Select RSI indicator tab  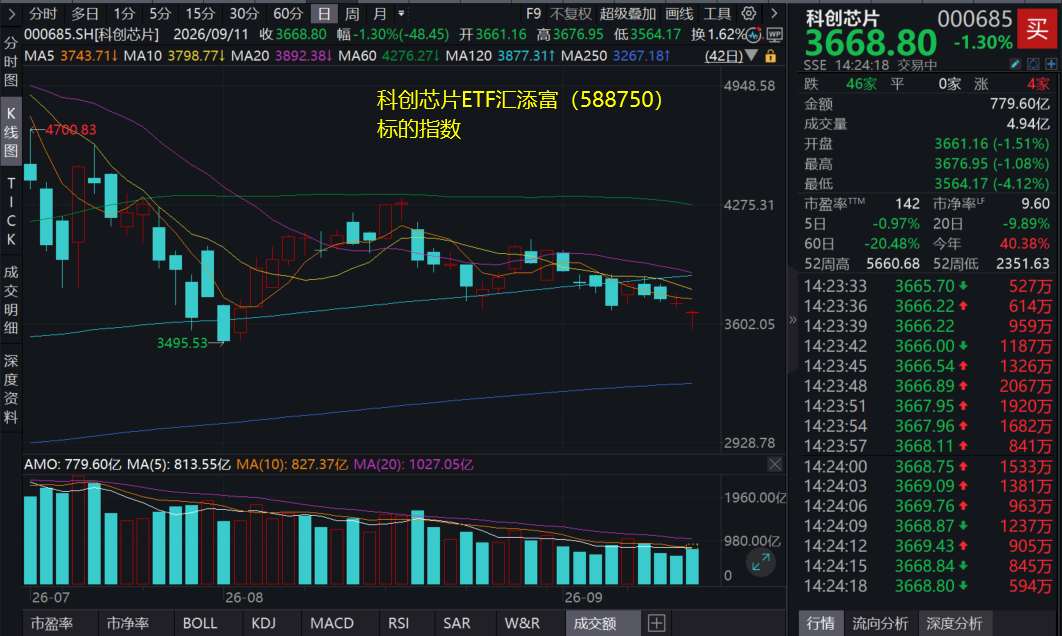(x=398, y=623)
